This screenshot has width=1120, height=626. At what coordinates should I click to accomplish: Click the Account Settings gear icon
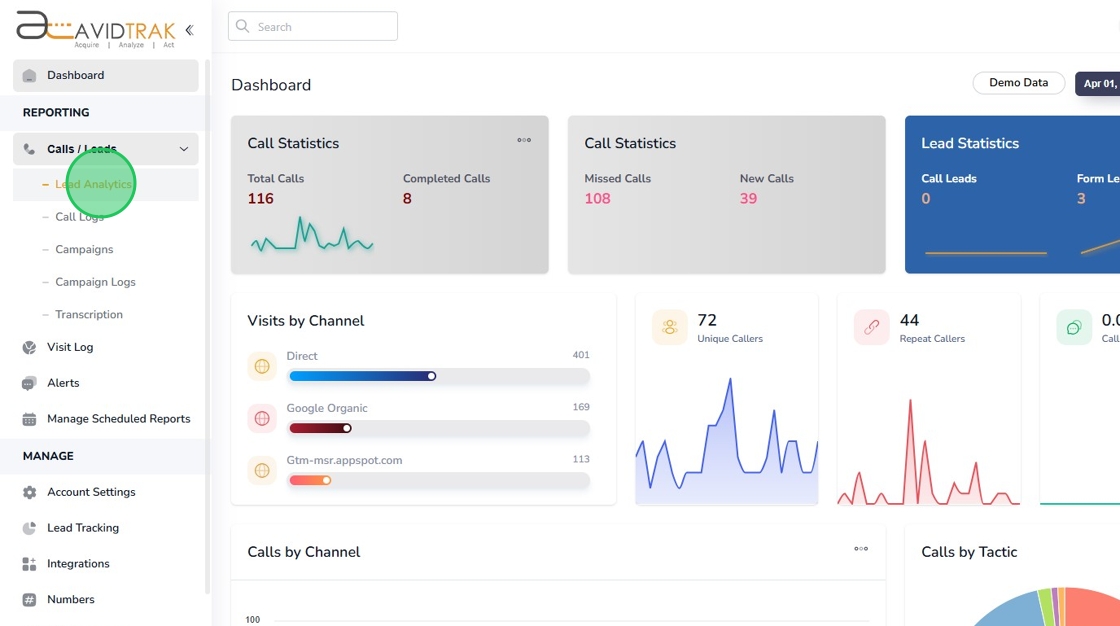point(29,492)
